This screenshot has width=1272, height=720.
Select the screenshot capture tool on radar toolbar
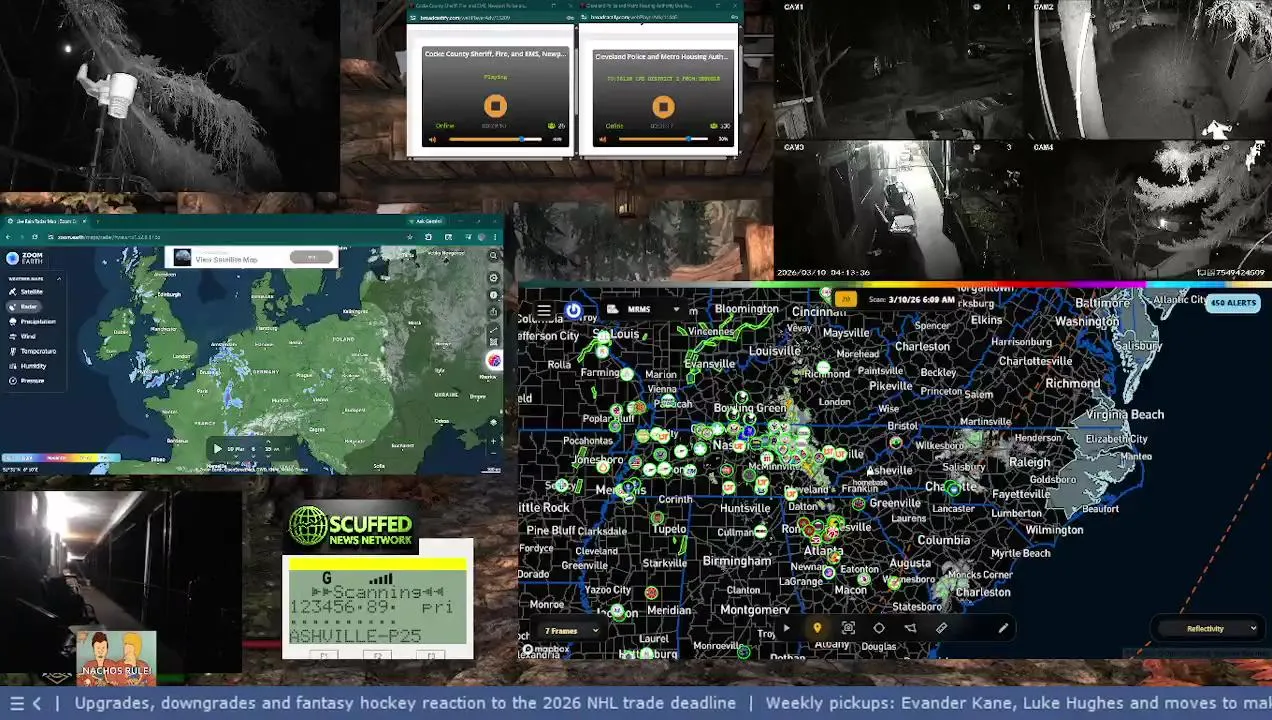tap(848, 628)
